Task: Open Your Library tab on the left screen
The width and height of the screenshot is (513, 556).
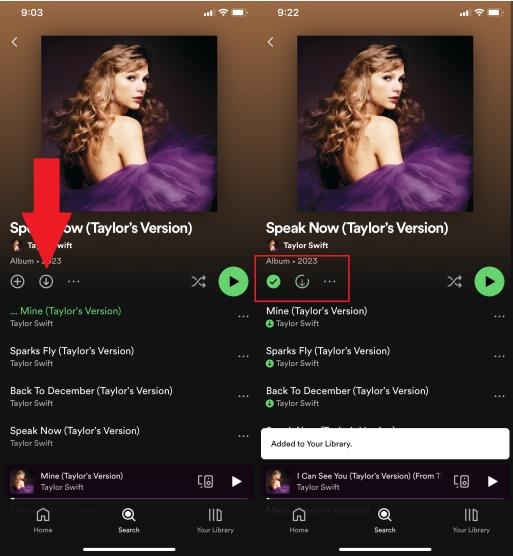Action: pyautogui.click(x=215, y=521)
